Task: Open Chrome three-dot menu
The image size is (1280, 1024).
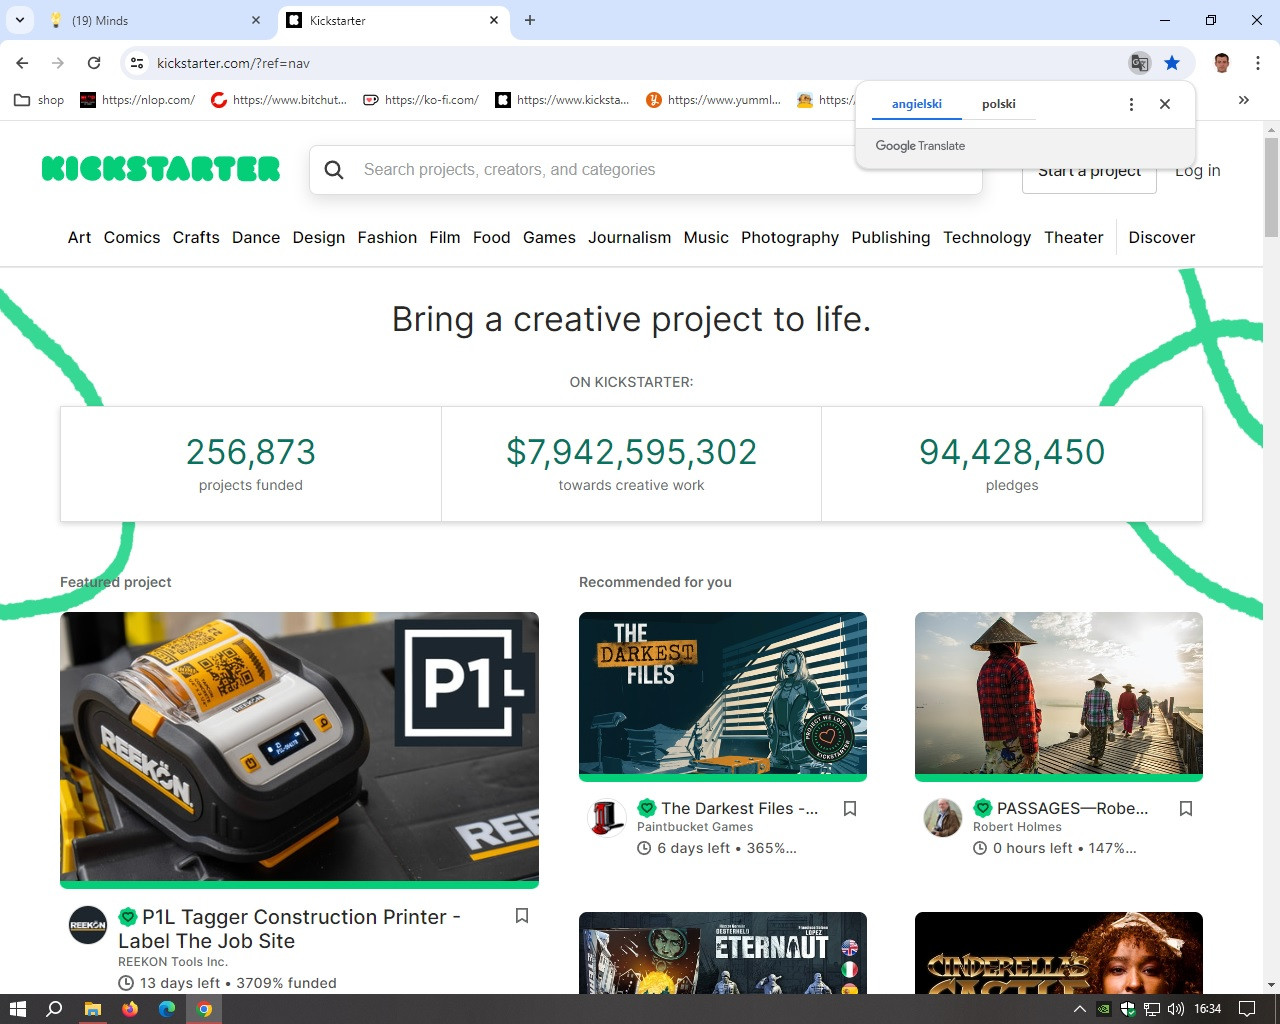Action: 1257,63
